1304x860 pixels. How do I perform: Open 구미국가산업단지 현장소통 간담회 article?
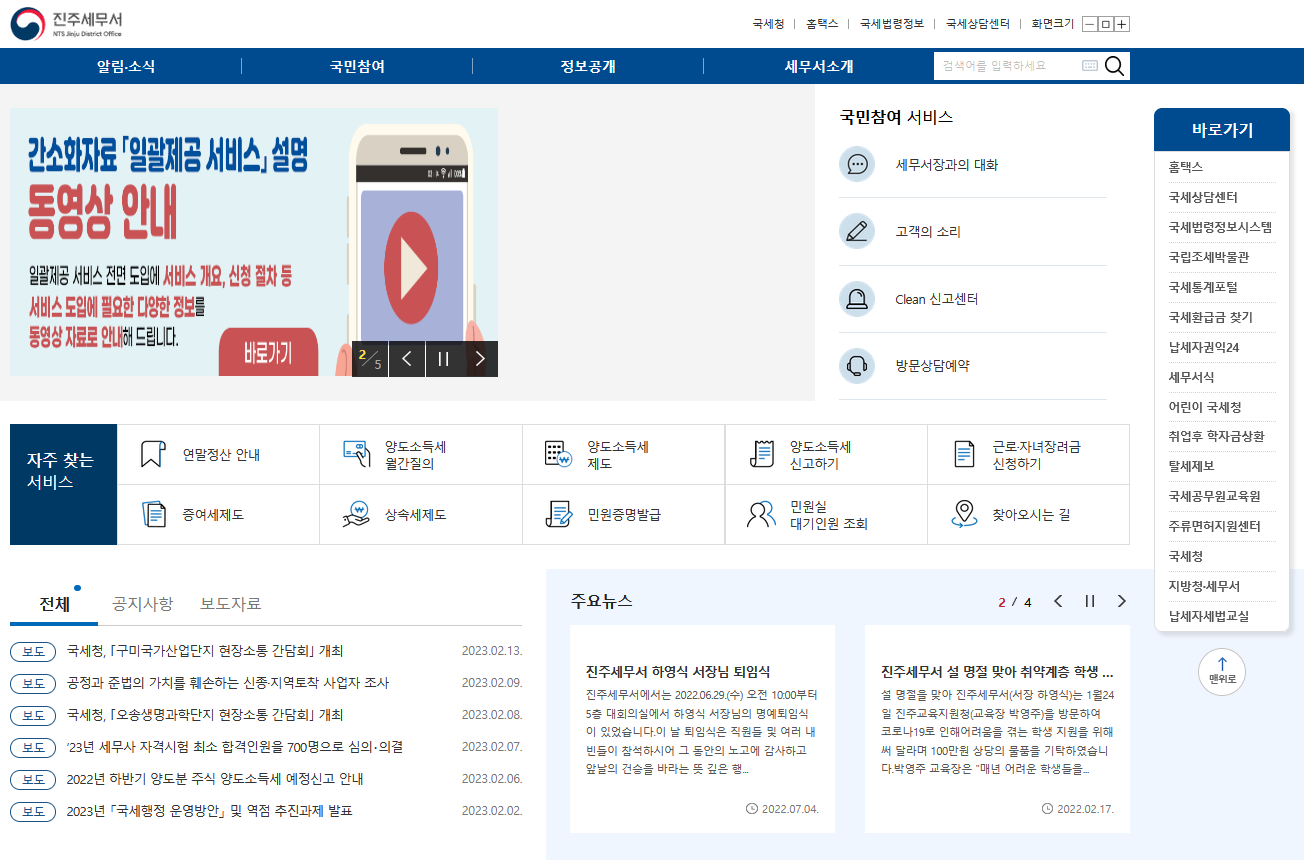[205, 651]
